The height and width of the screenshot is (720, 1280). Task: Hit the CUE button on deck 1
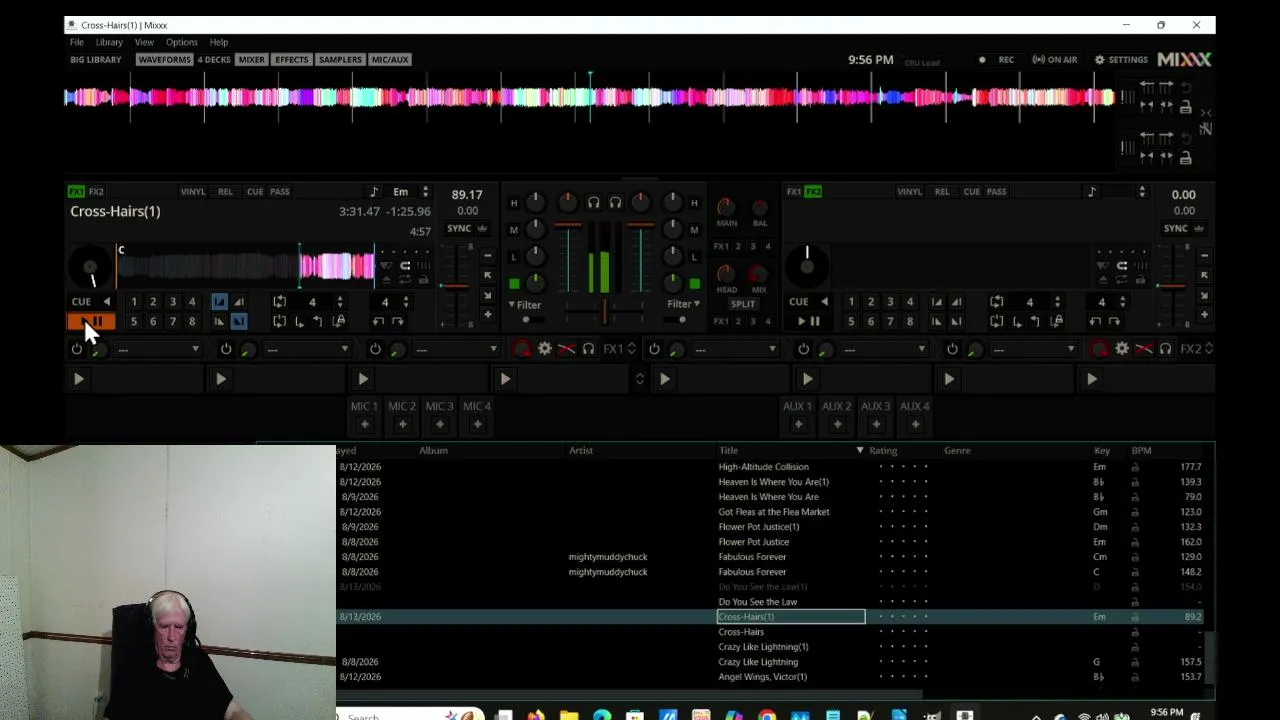[x=81, y=301]
